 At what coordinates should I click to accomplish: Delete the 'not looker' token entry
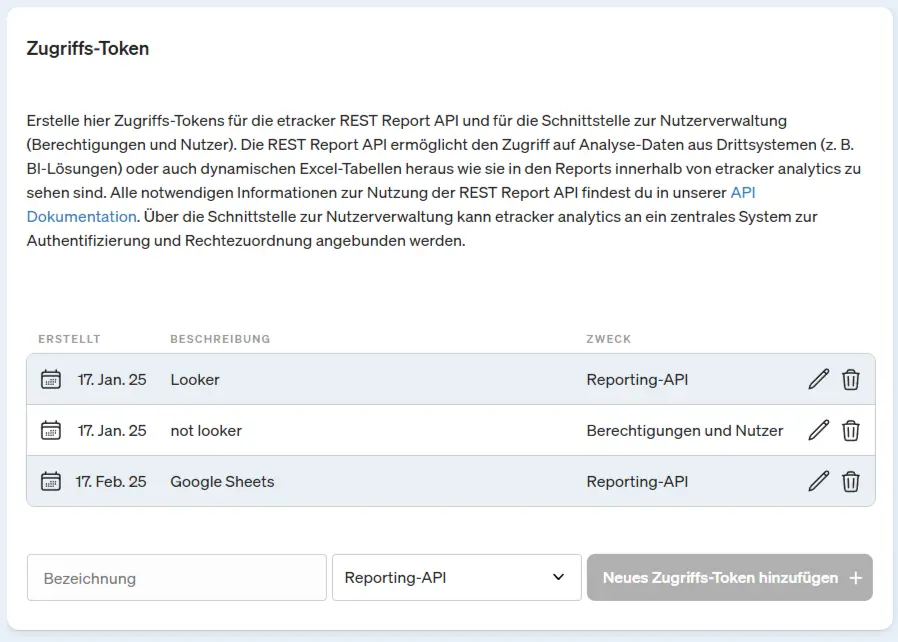pyautogui.click(x=850, y=430)
